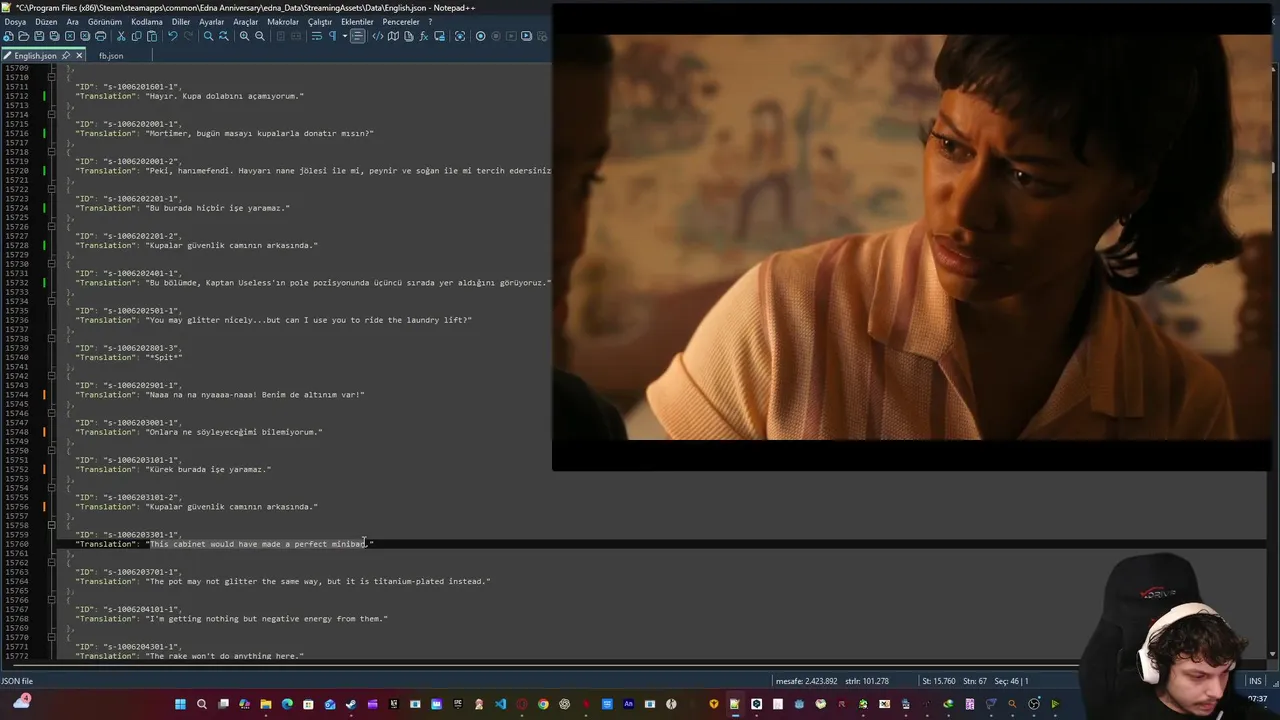This screenshot has height=720, width=1280.
Task: Click the Paste toolbar icon
Action: (152, 36)
